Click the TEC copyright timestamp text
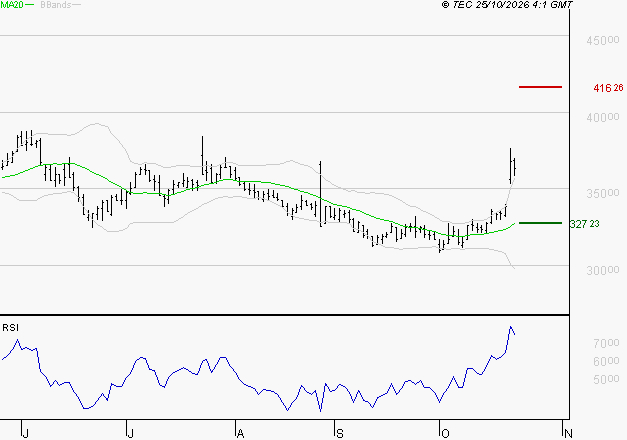The height and width of the screenshot is (440, 627). pyautogui.click(x=507, y=5)
